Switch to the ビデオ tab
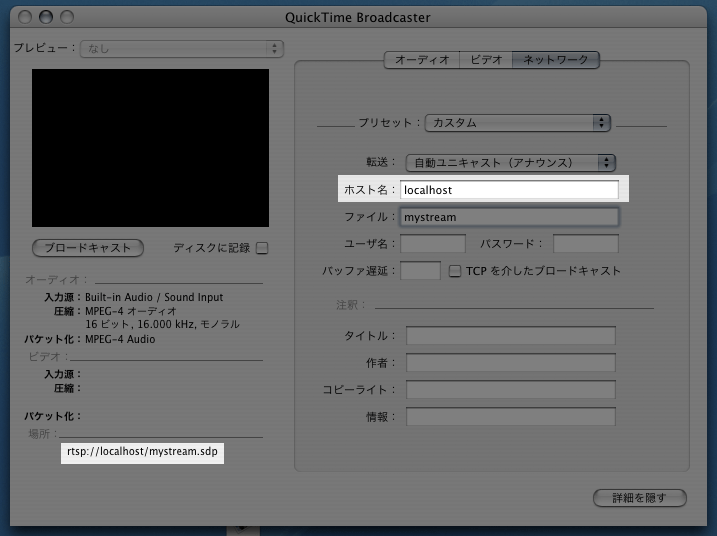717x536 pixels. coord(486,60)
